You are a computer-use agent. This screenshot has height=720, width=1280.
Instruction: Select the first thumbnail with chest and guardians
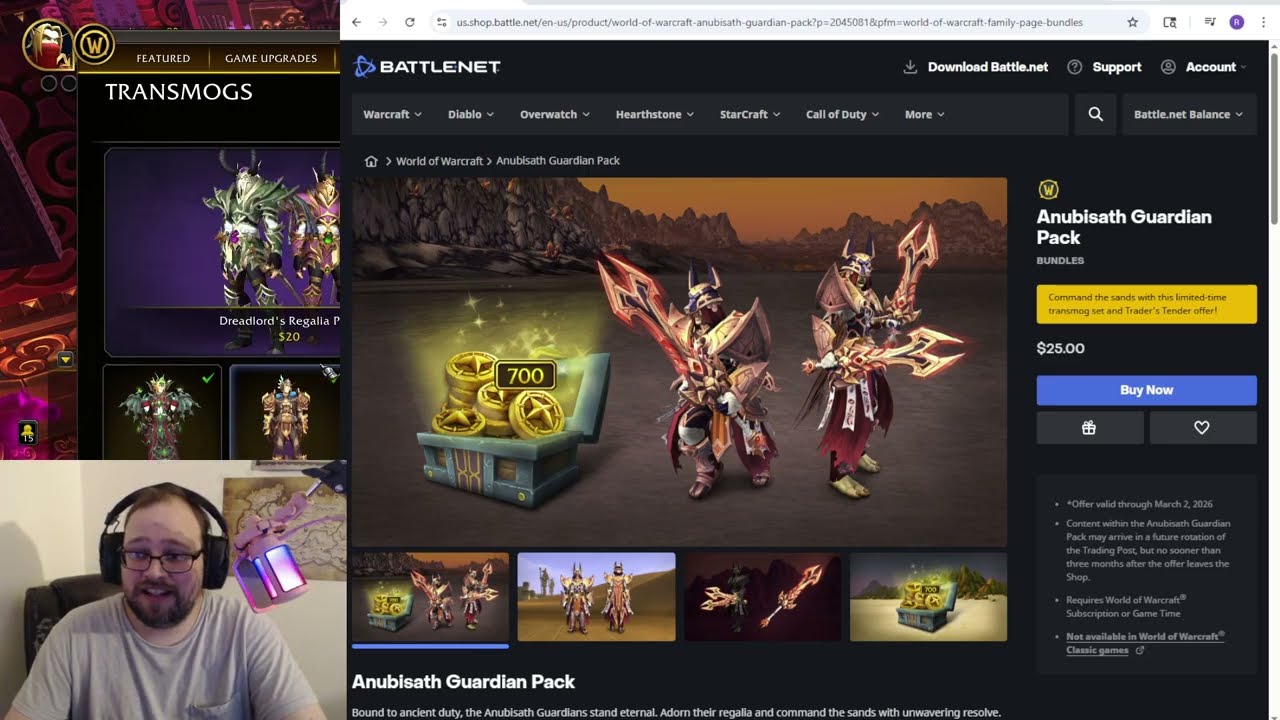click(x=430, y=597)
